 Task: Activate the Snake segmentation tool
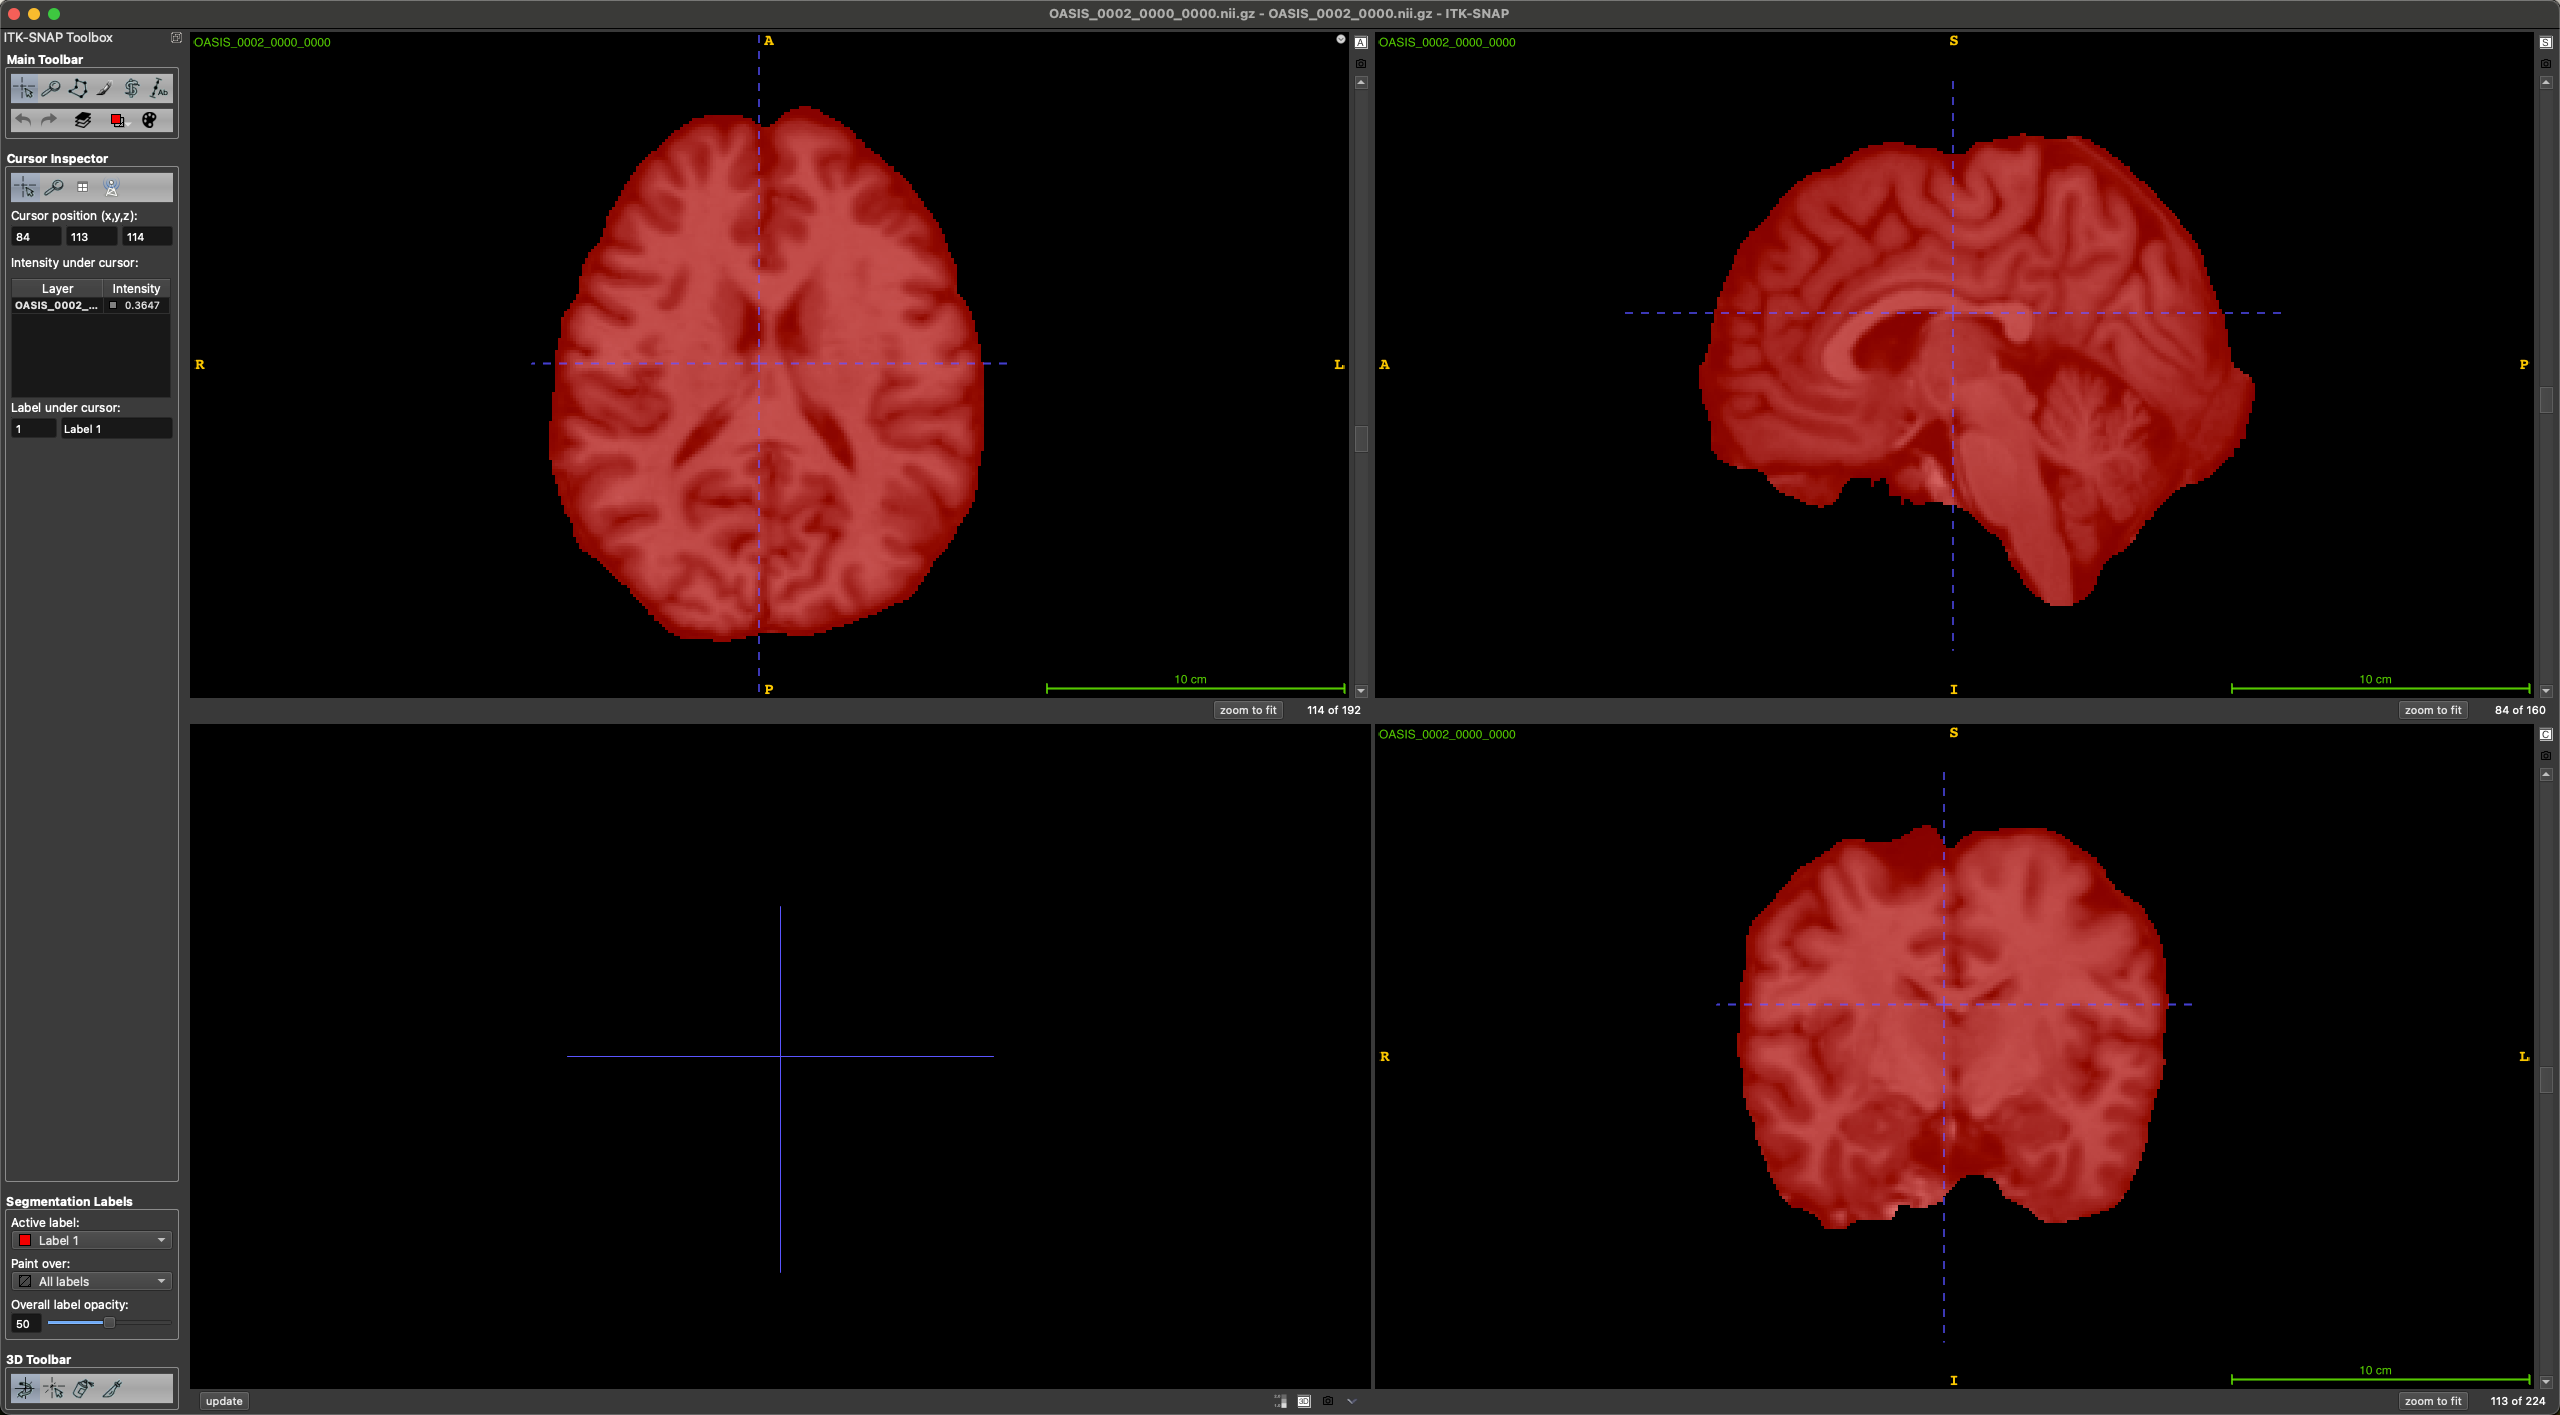pyautogui.click(x=132, y=89)
